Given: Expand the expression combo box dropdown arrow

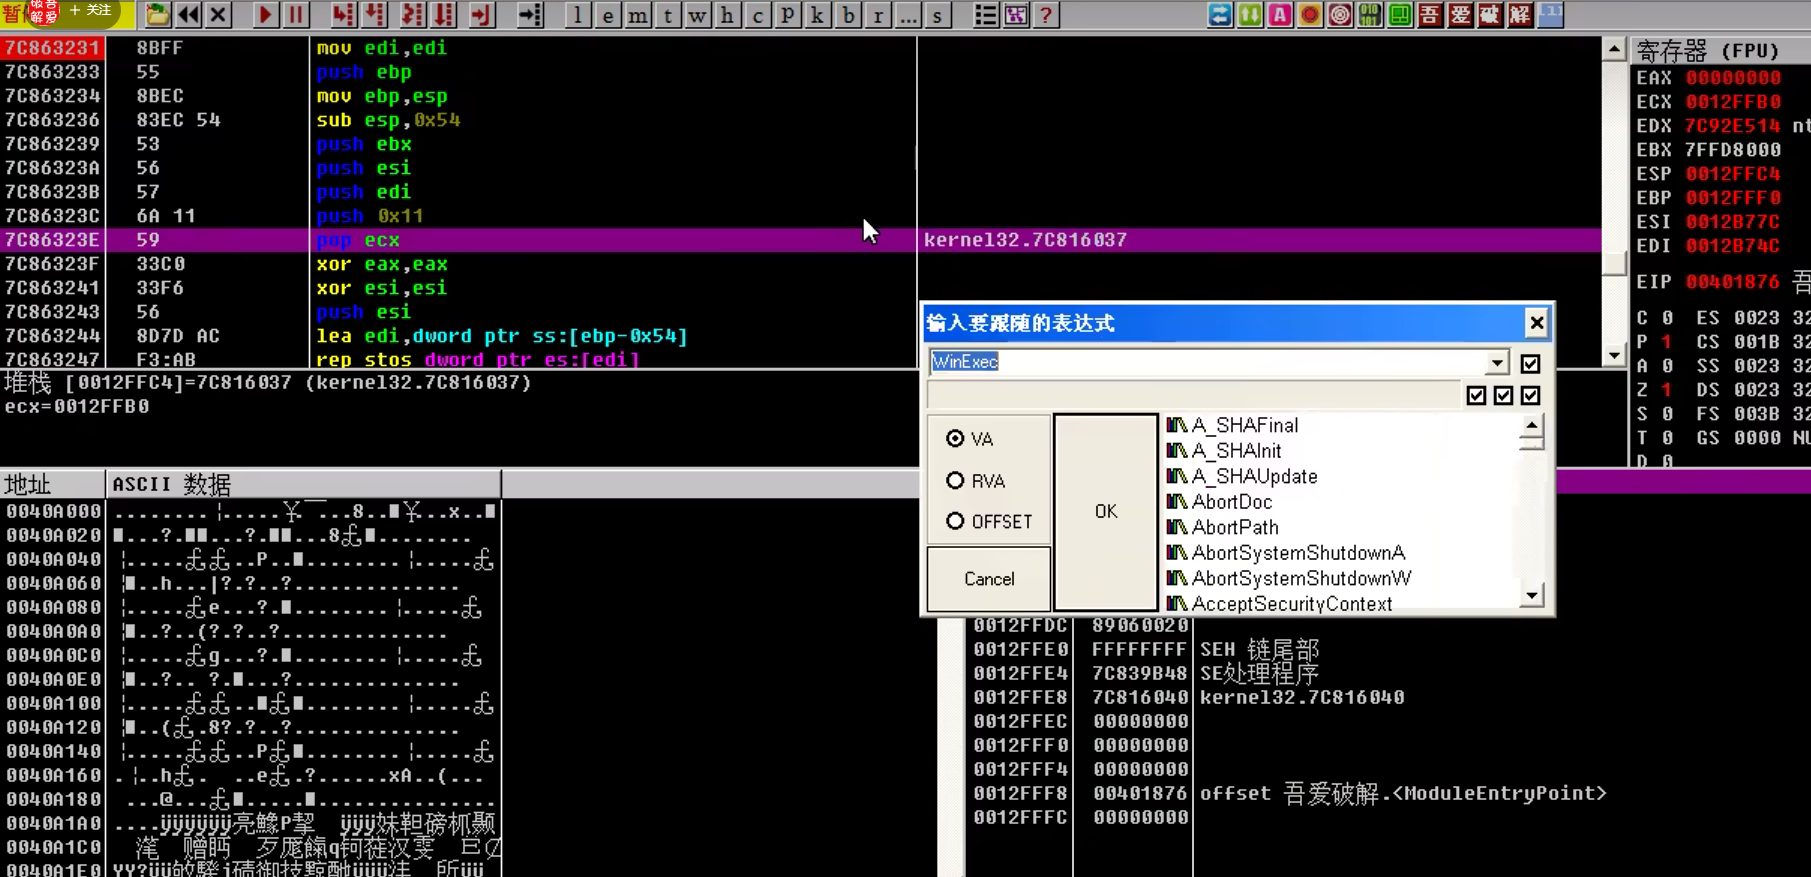Looking at the screenshot, I should tap(1497, 362).
